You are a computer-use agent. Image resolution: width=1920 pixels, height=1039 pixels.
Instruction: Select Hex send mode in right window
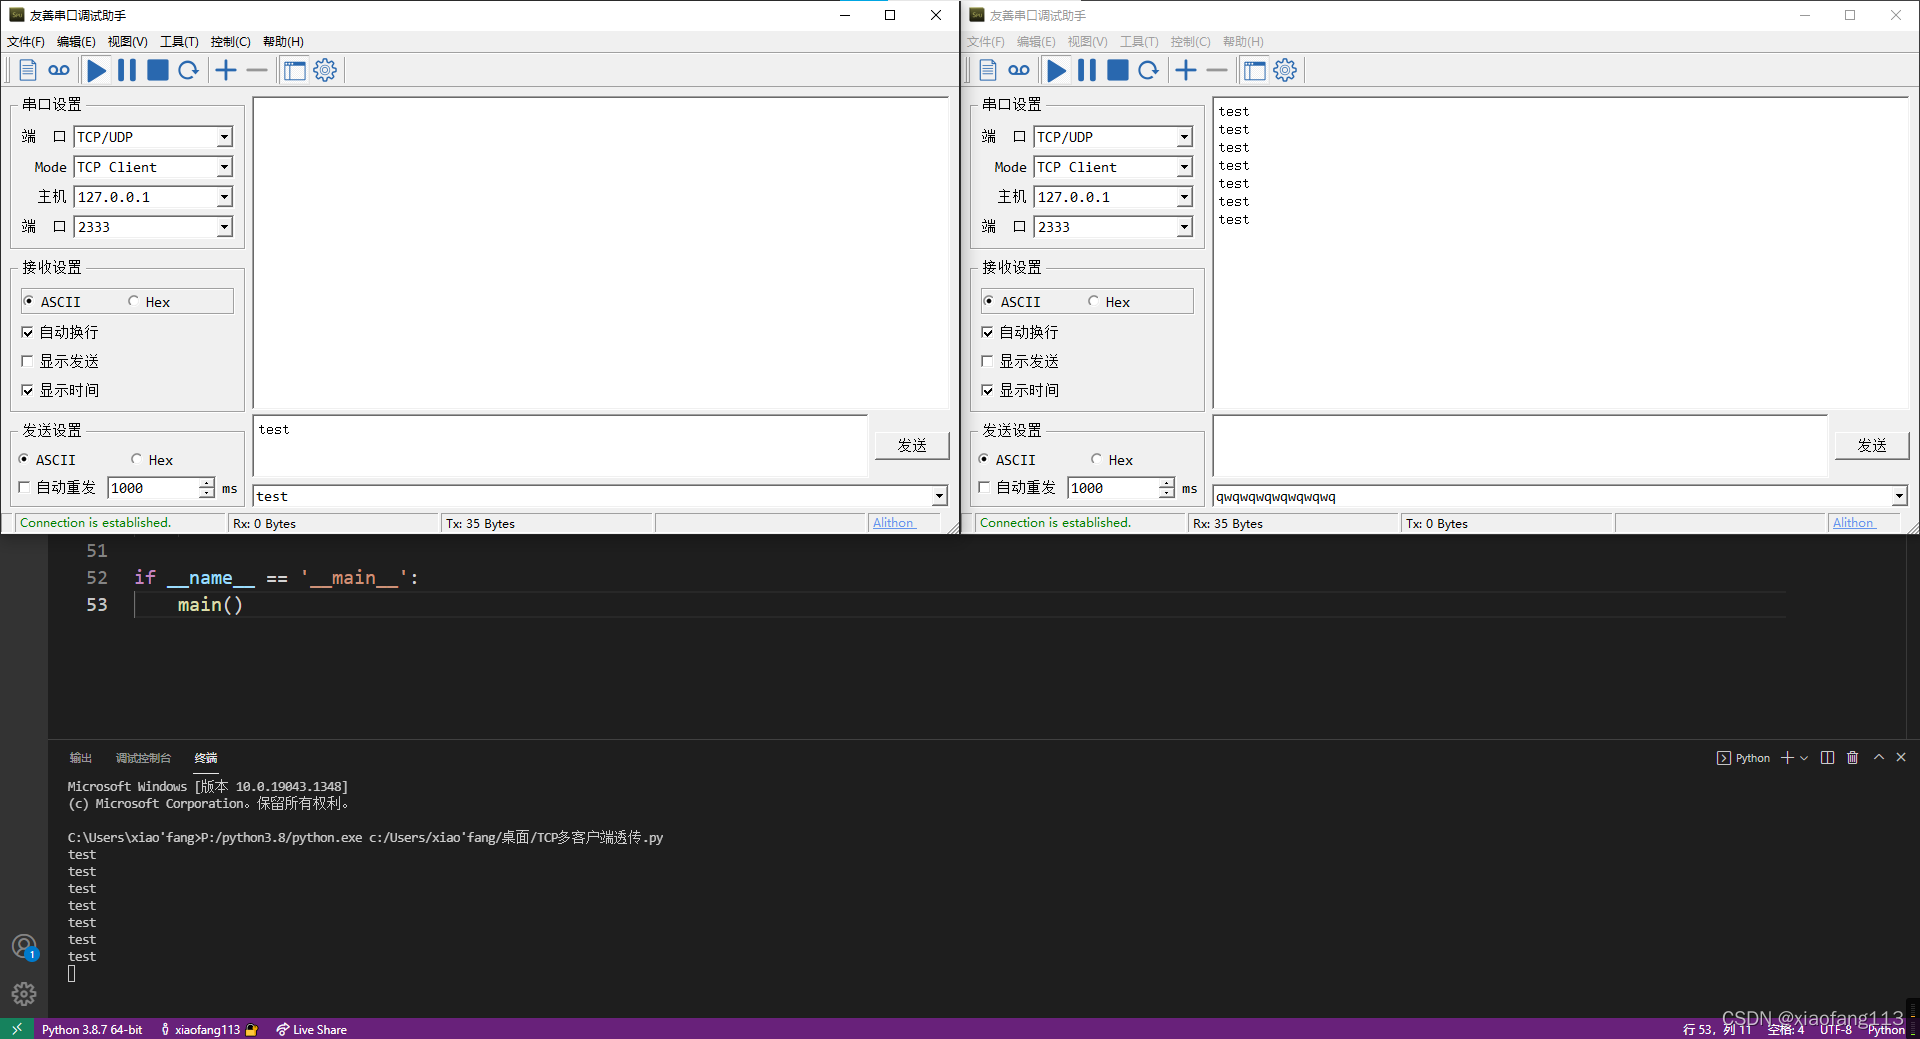coord(1096,459)
